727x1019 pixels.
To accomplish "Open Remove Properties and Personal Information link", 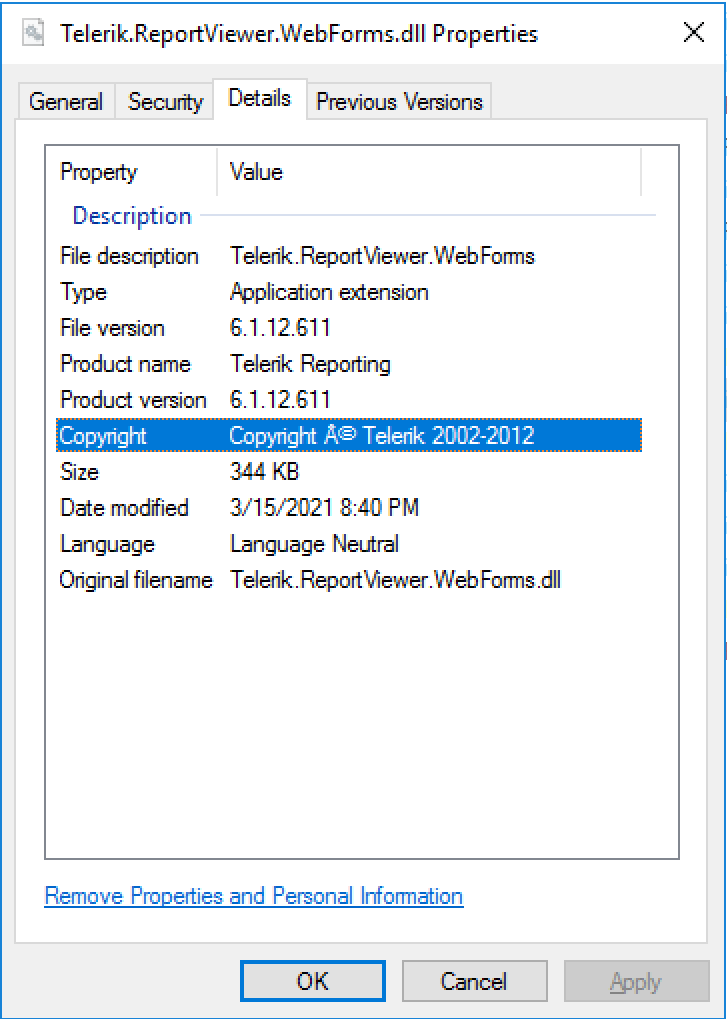I will click(x=254, y=896).
